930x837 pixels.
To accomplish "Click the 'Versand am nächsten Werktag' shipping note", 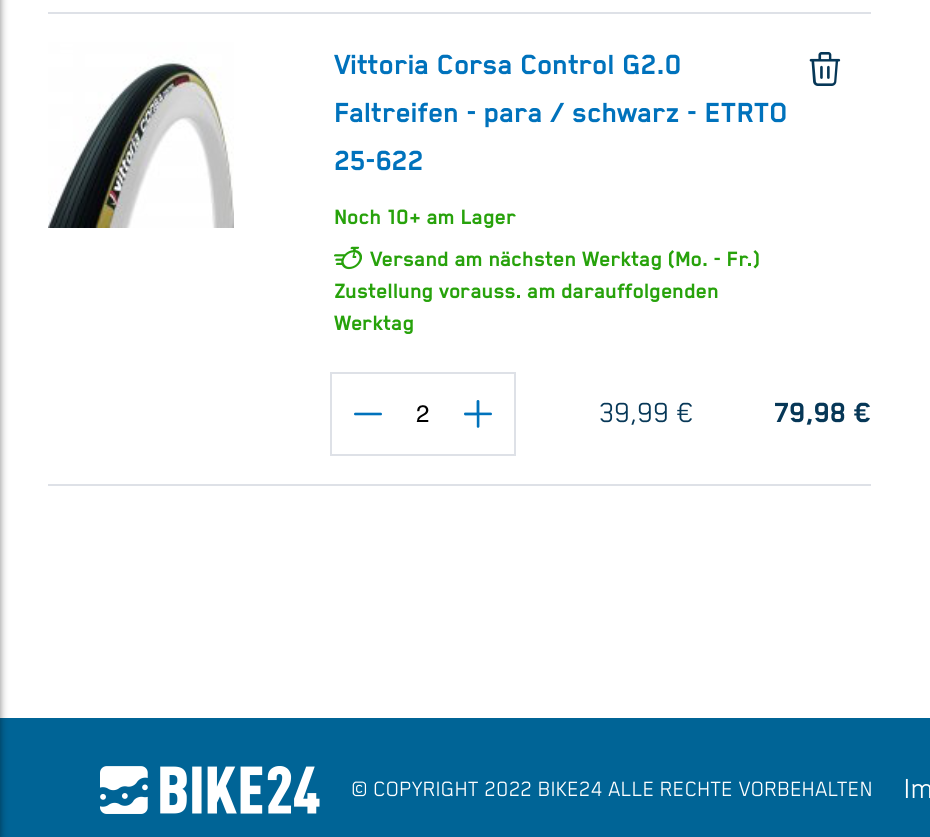I will (x=565, y=259).
